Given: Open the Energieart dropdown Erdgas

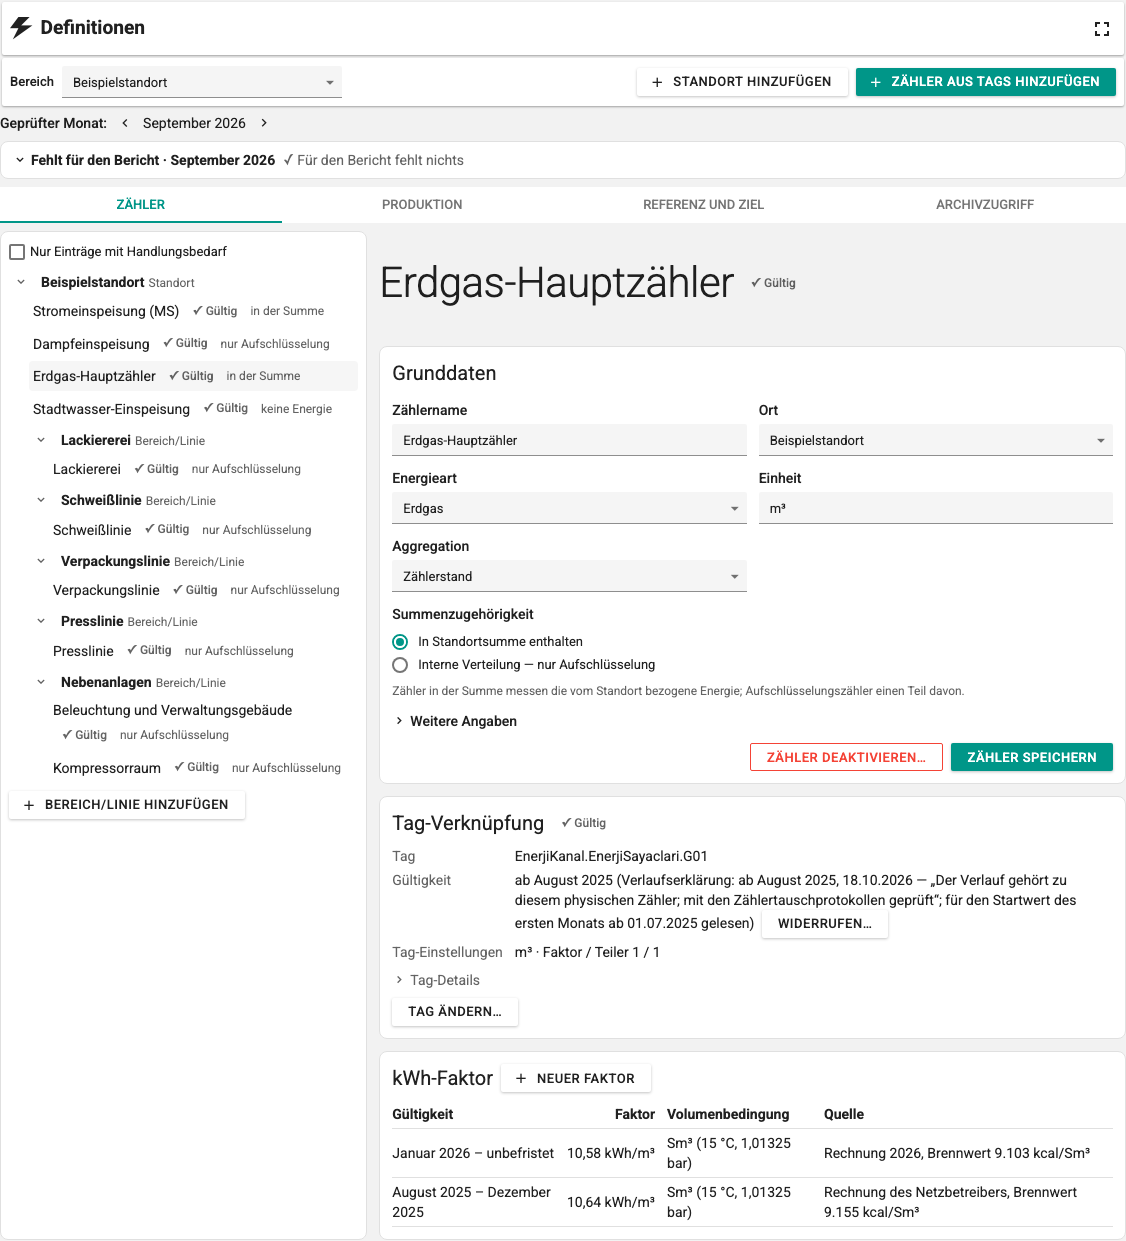Looking at the screenshot, I should click(x=569, y=508).
